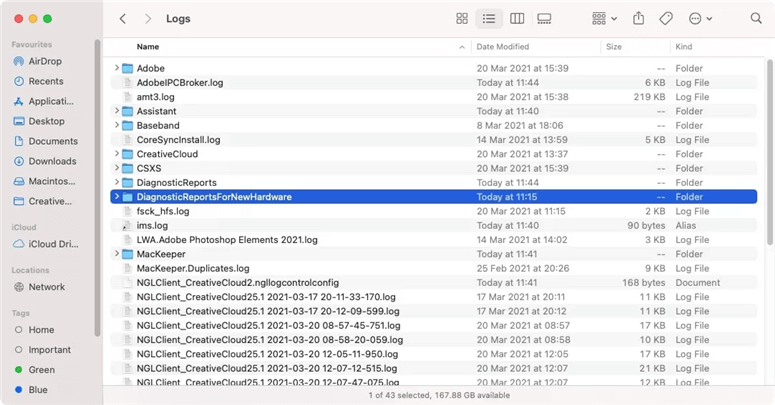This screenshot has width=775, height=405.
Task: Click the Search magnifier icon
Action: 756,19
